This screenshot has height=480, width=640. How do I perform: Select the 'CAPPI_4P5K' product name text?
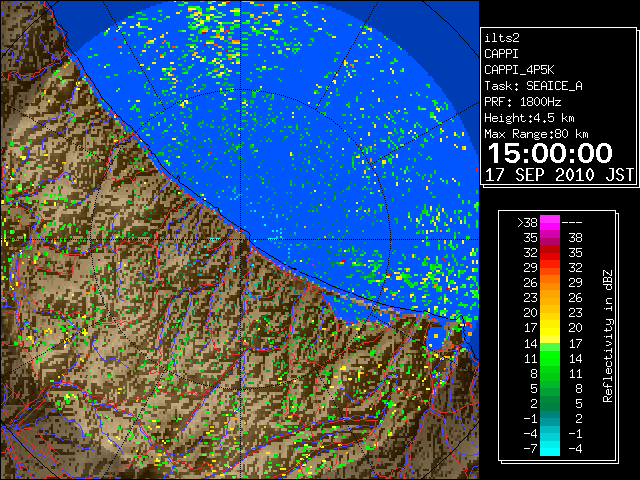519,70
